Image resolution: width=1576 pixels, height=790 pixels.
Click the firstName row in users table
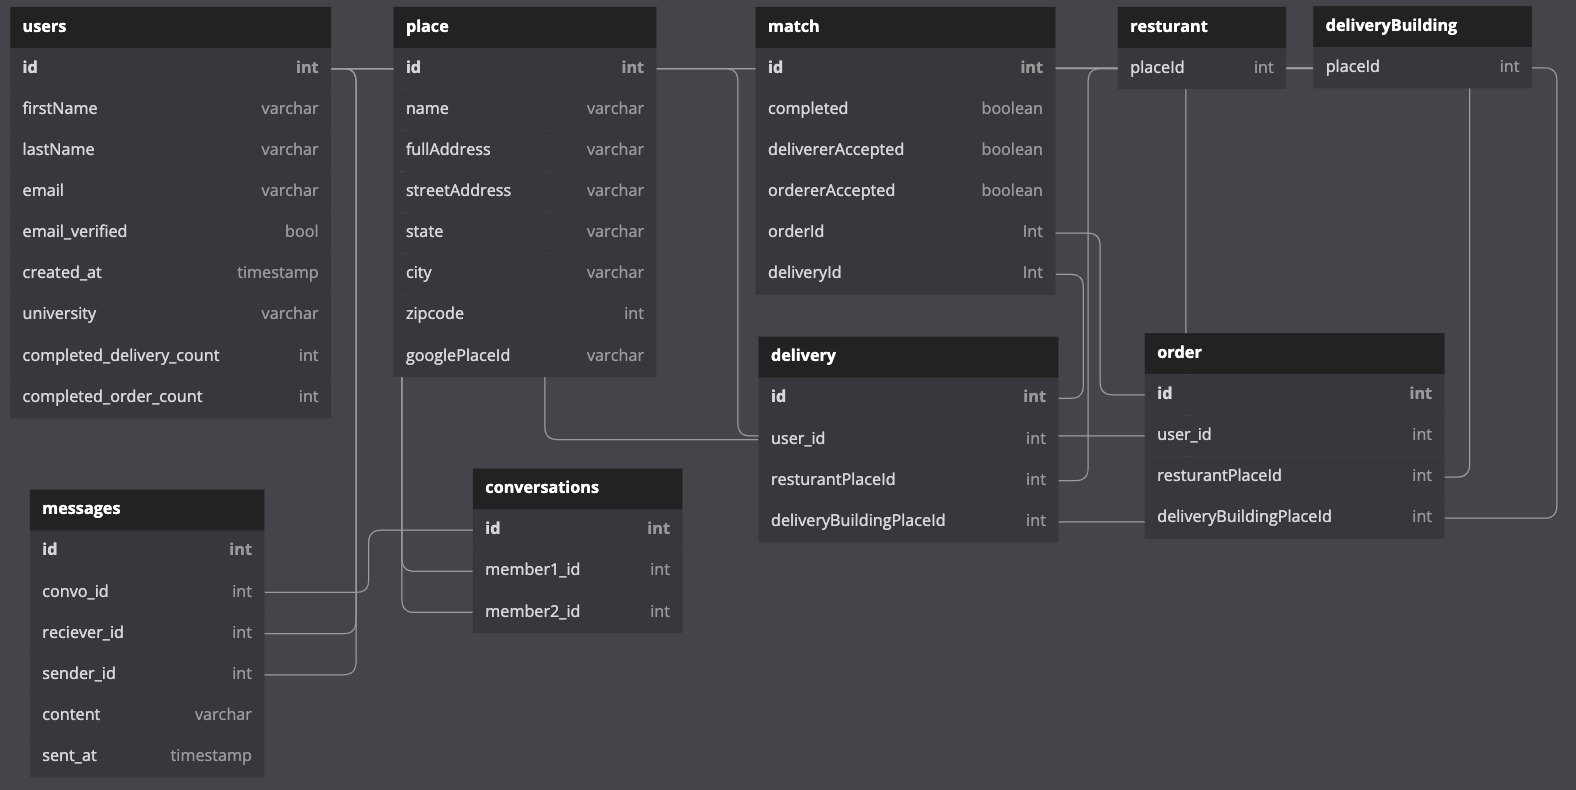click(170, 108)
